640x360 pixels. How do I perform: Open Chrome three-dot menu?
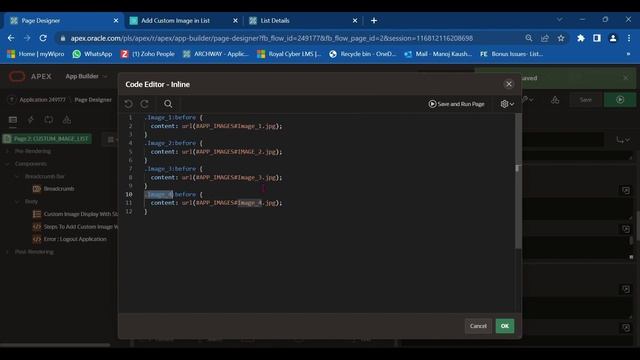click(629, 38)
